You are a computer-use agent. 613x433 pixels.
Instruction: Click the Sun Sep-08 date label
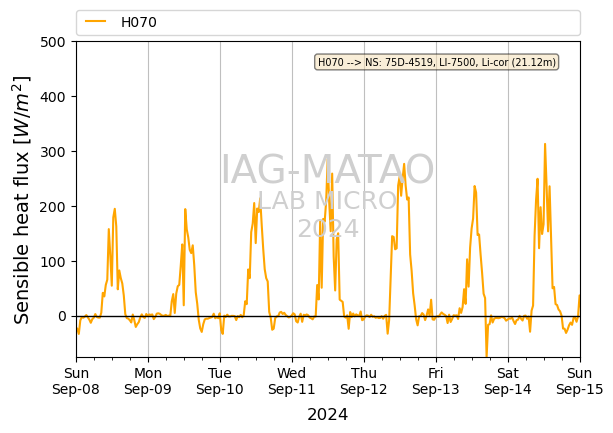76,381
